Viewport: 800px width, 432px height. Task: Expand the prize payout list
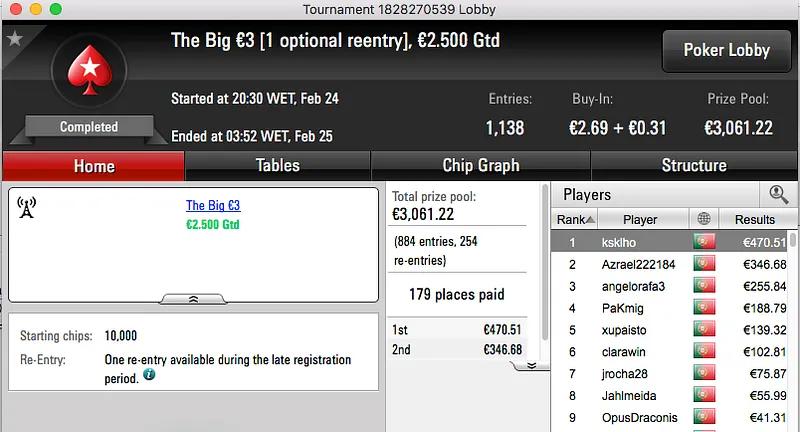coord(532,365)
